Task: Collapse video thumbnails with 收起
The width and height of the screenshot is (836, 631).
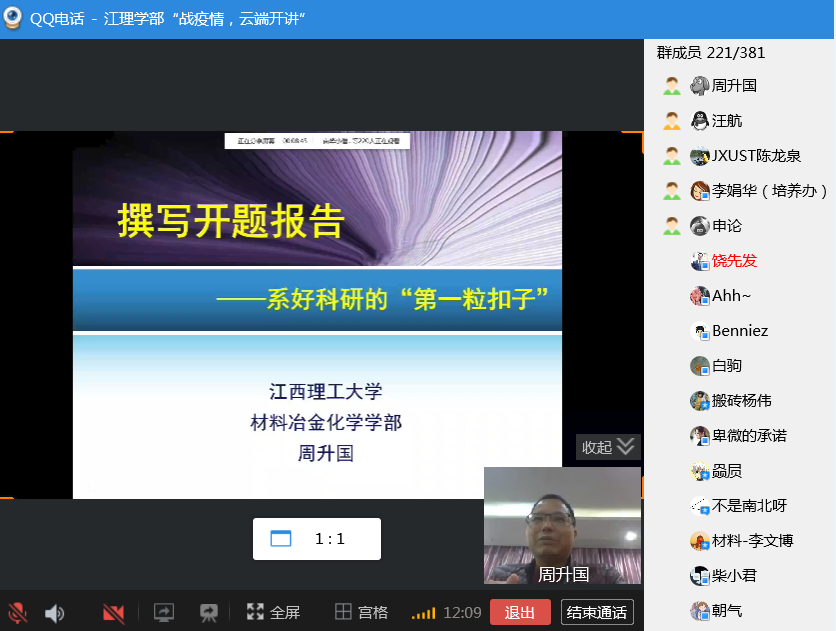Action: [x=608, y=447]
